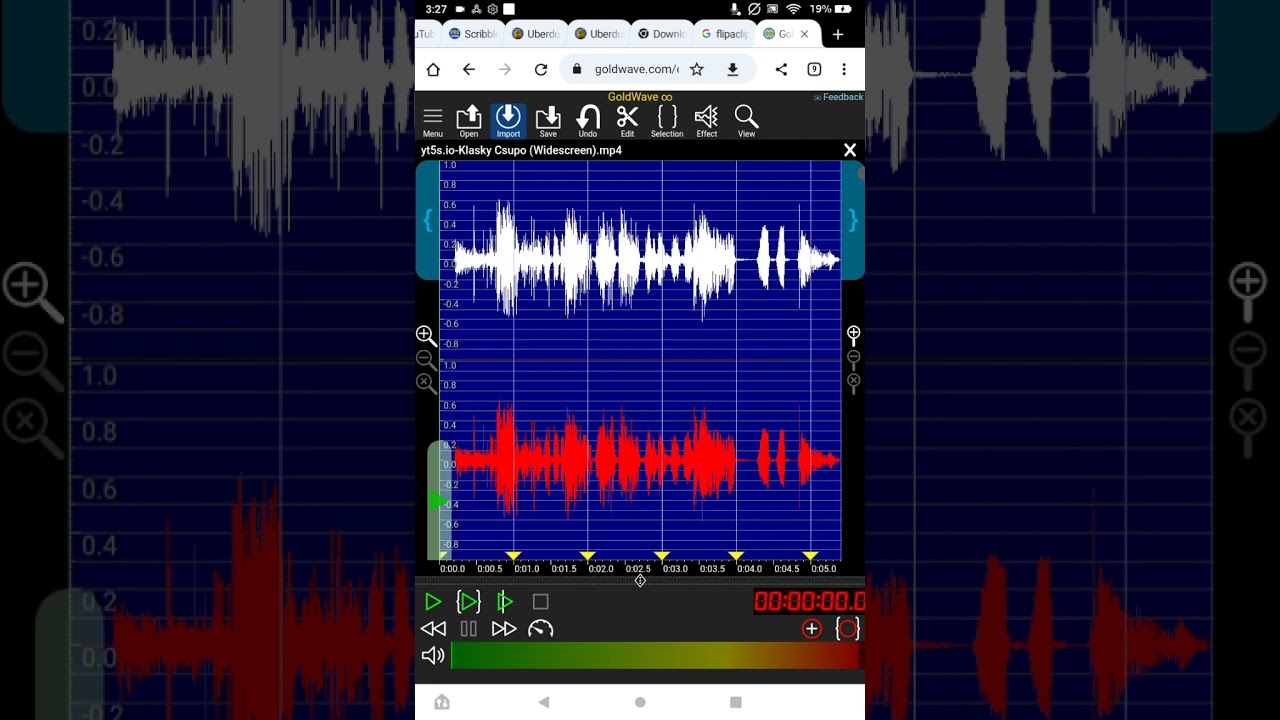Screen dimensions: 1280x720
Task: Click the stop square button
Action: [x=541, y=602]
